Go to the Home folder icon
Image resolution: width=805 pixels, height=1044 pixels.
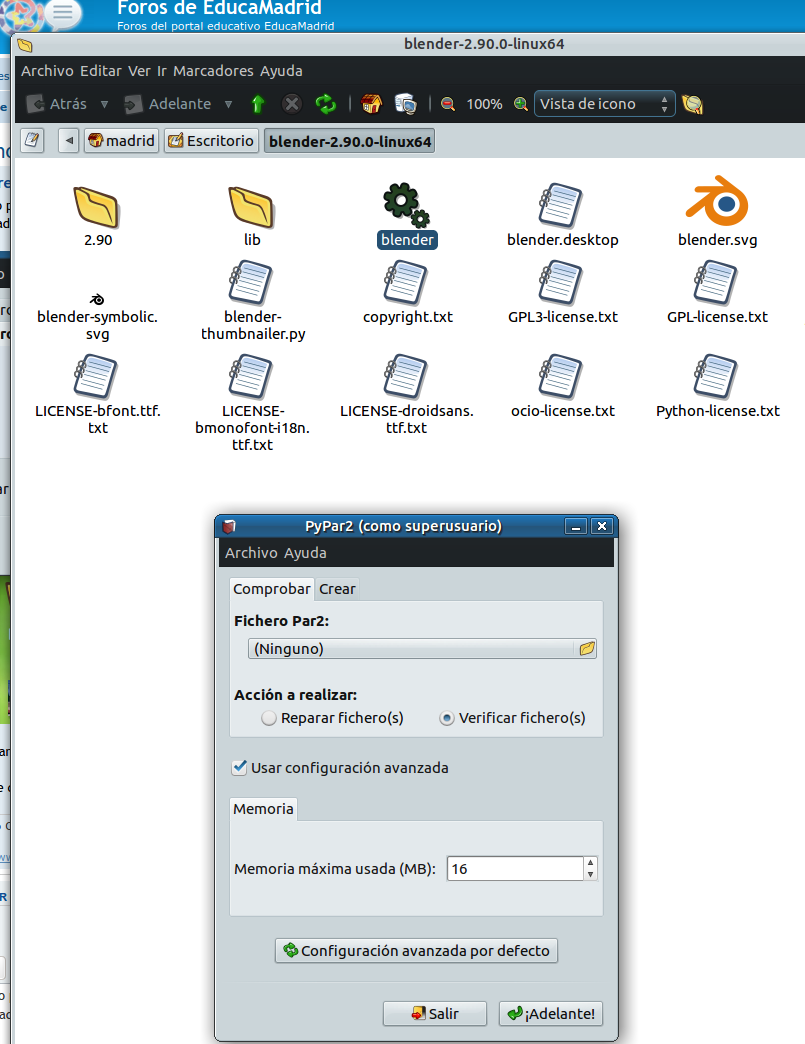[372, 104]
